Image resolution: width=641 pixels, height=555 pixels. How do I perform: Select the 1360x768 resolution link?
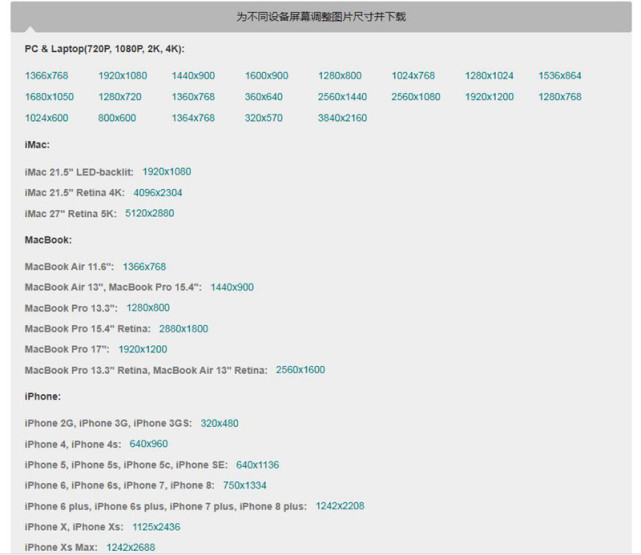193,97
